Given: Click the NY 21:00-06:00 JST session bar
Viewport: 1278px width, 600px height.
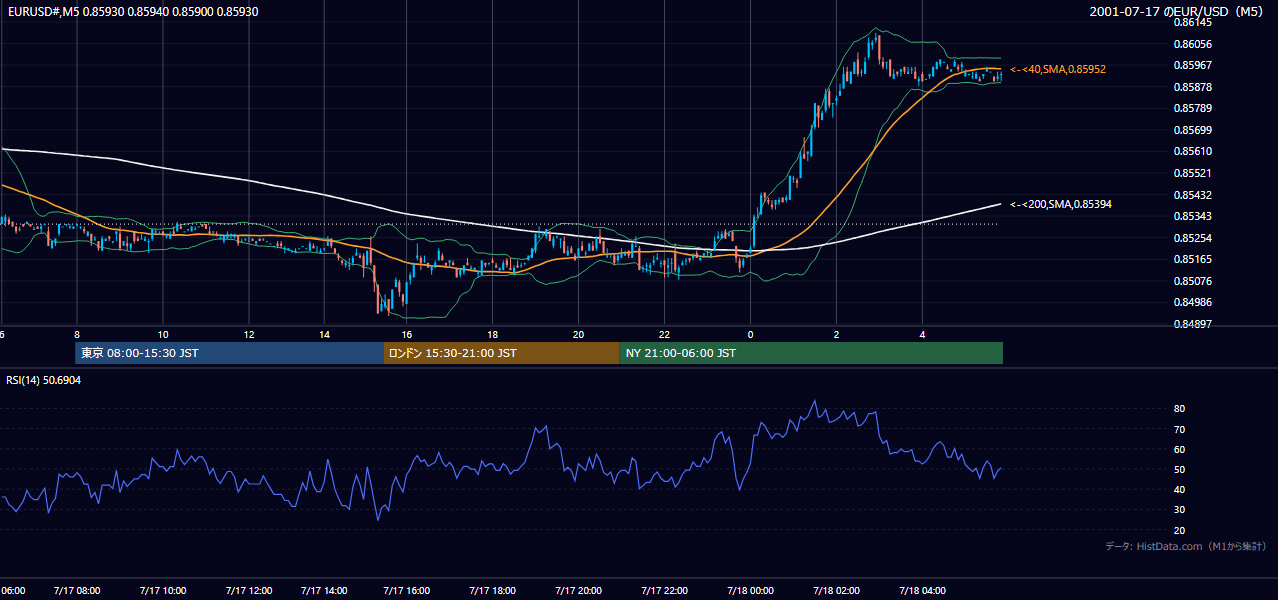Looking at the screenshot, I should coord(811,353).
